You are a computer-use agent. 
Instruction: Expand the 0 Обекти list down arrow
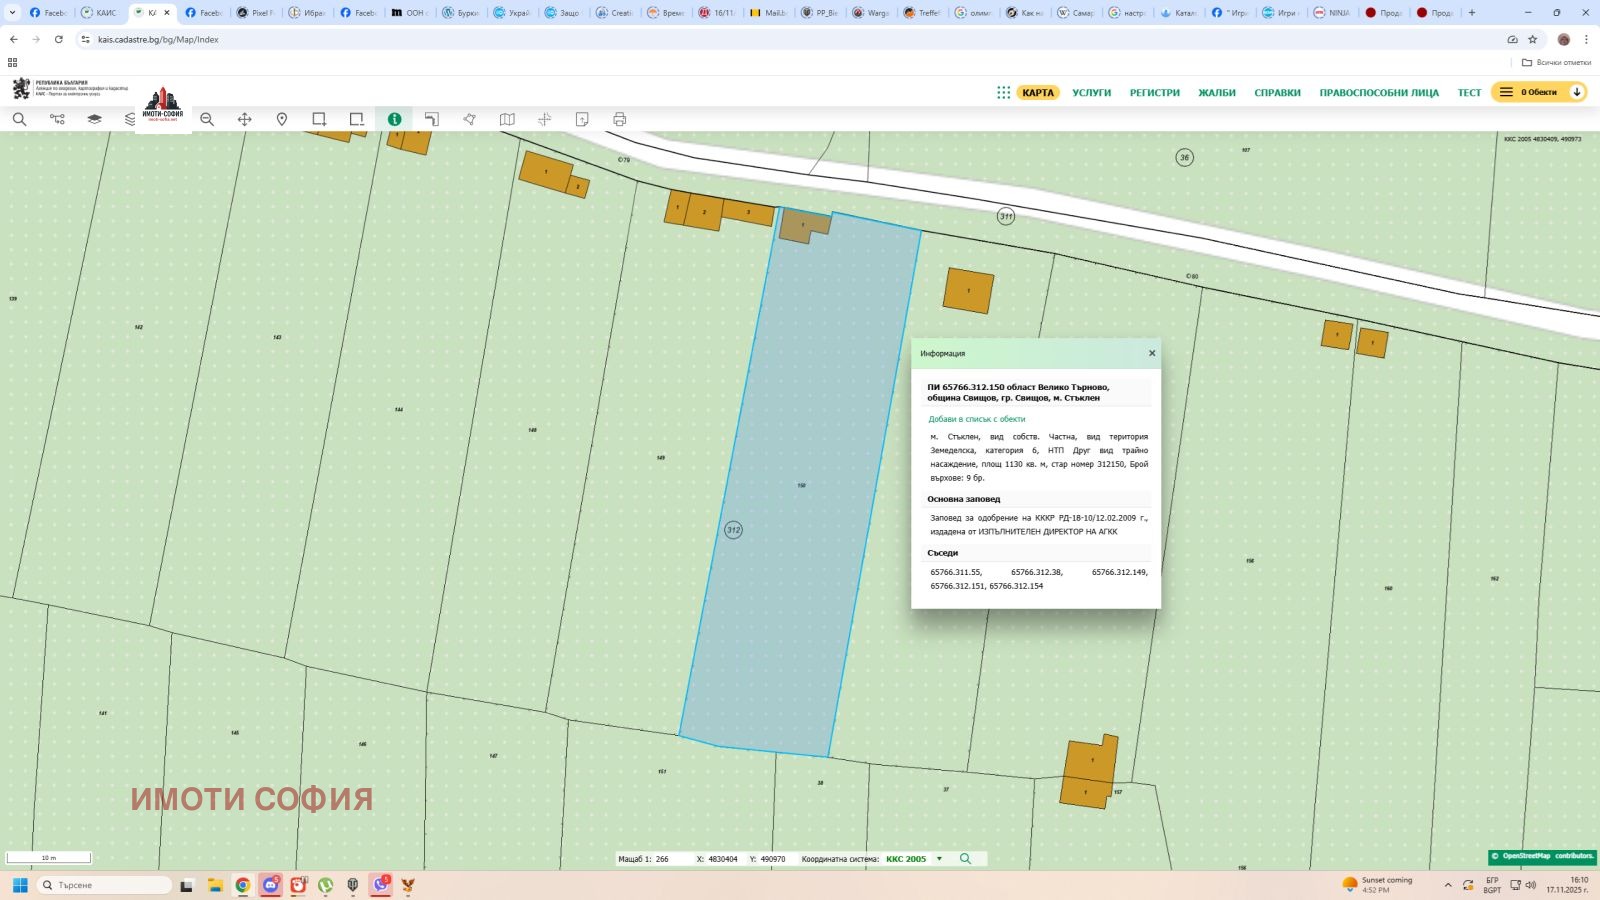(1577, 92)
